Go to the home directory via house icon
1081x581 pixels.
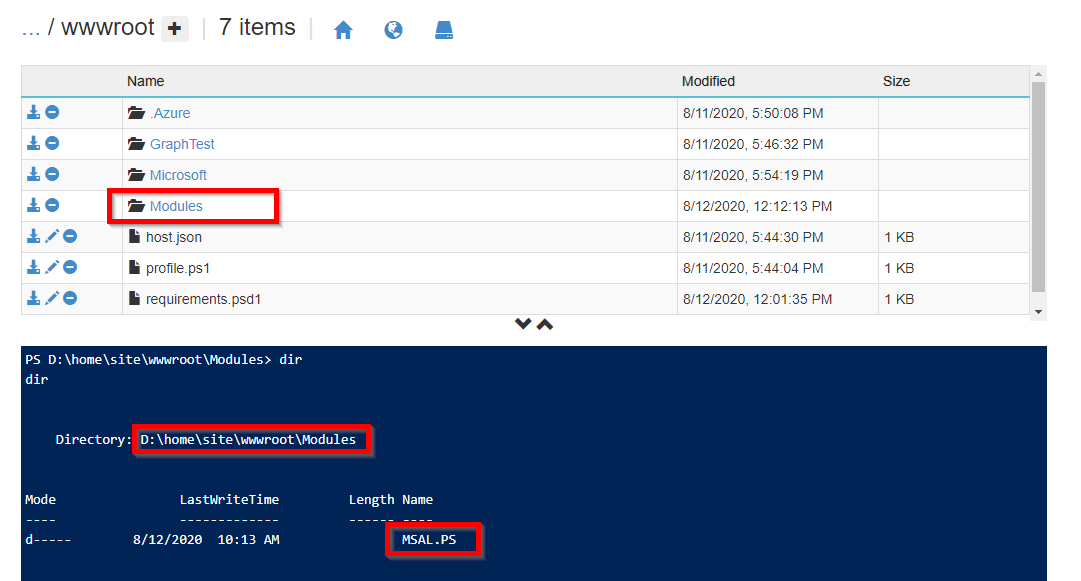[343, 30]
